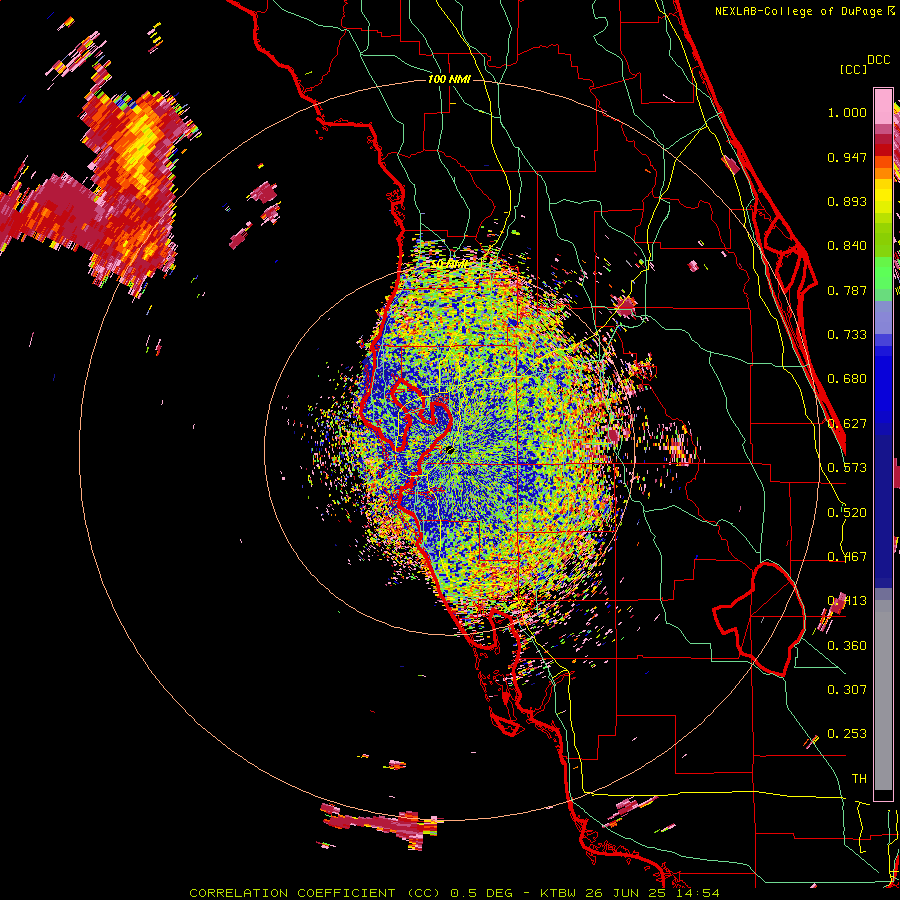Click the 0.893 value on the color scale
Screen dimensions: 900x900
847,201
